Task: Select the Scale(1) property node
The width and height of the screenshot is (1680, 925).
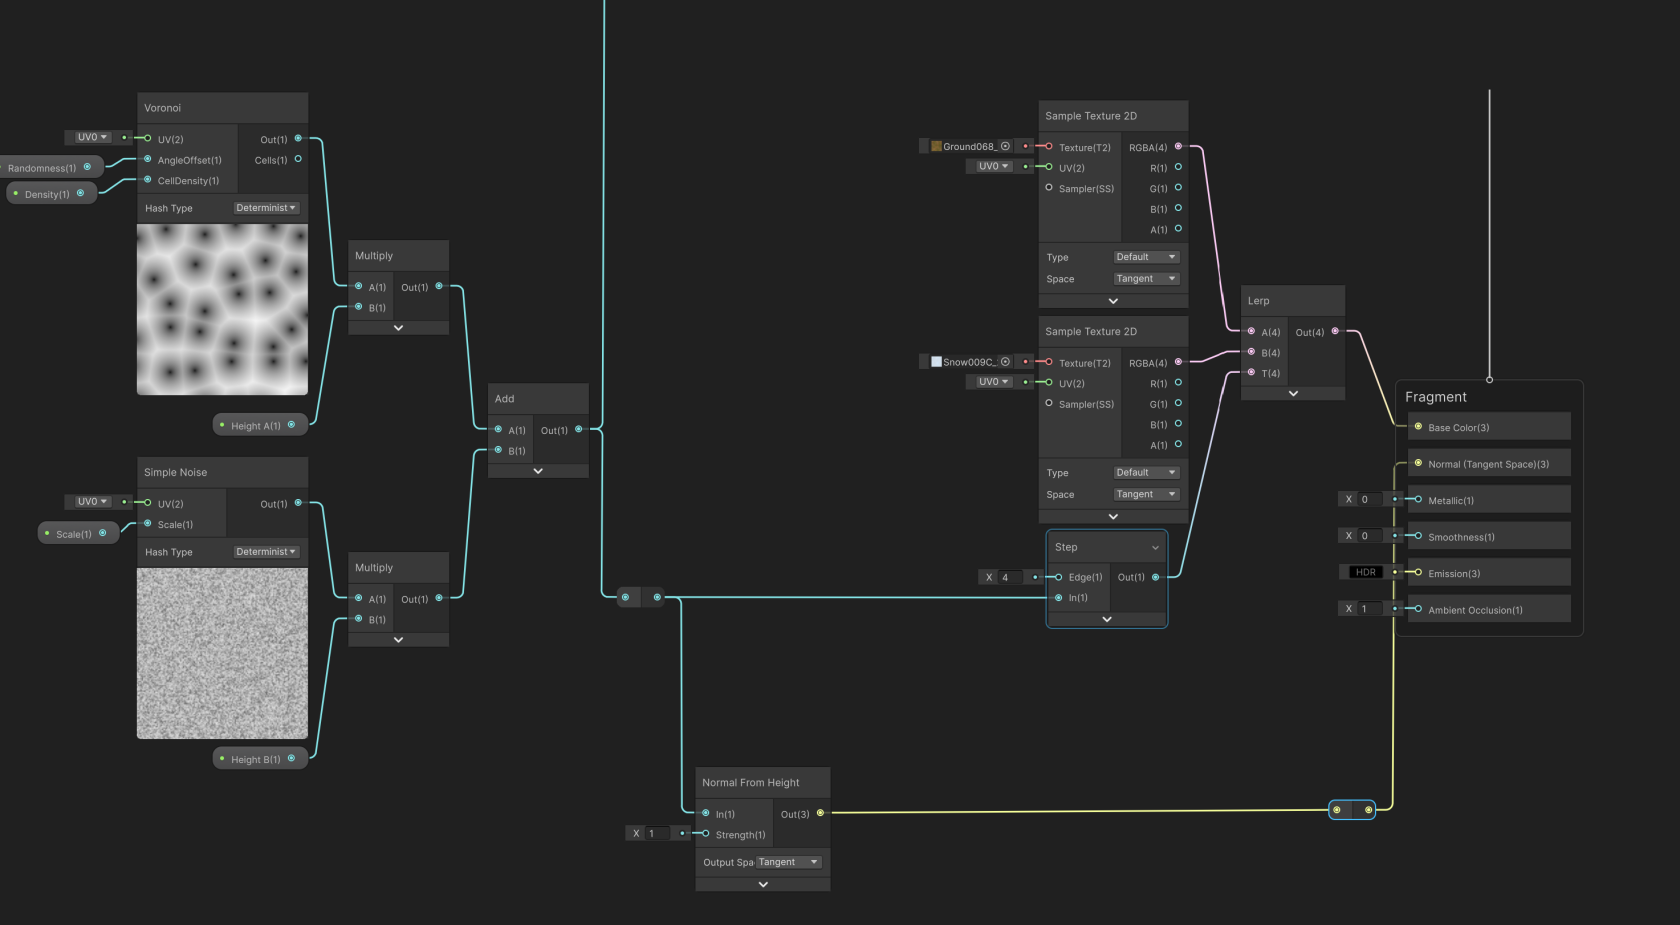Action: tap(78, 533)
